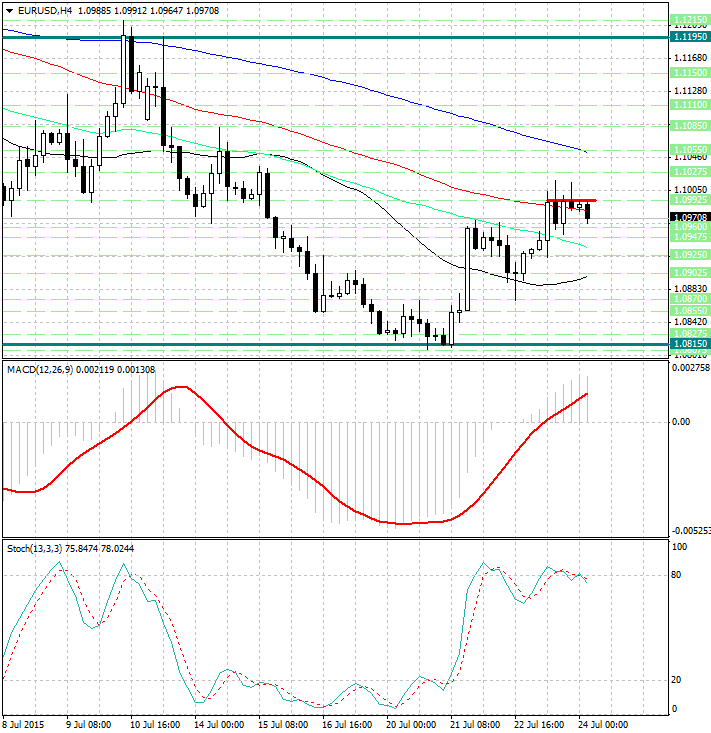Click the 21 Jul 08:00 time label
Viewport: 711px width, 733px height.
pyautogui.click(x=475, y=725)
